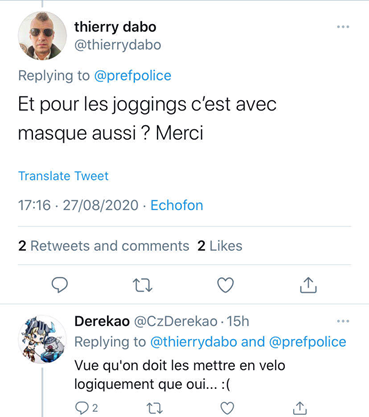Image resolution: width=369 pixels, height=417 pixels.
Task: Open more options for thierry dabo's tweet
Action: pos(343,27)
